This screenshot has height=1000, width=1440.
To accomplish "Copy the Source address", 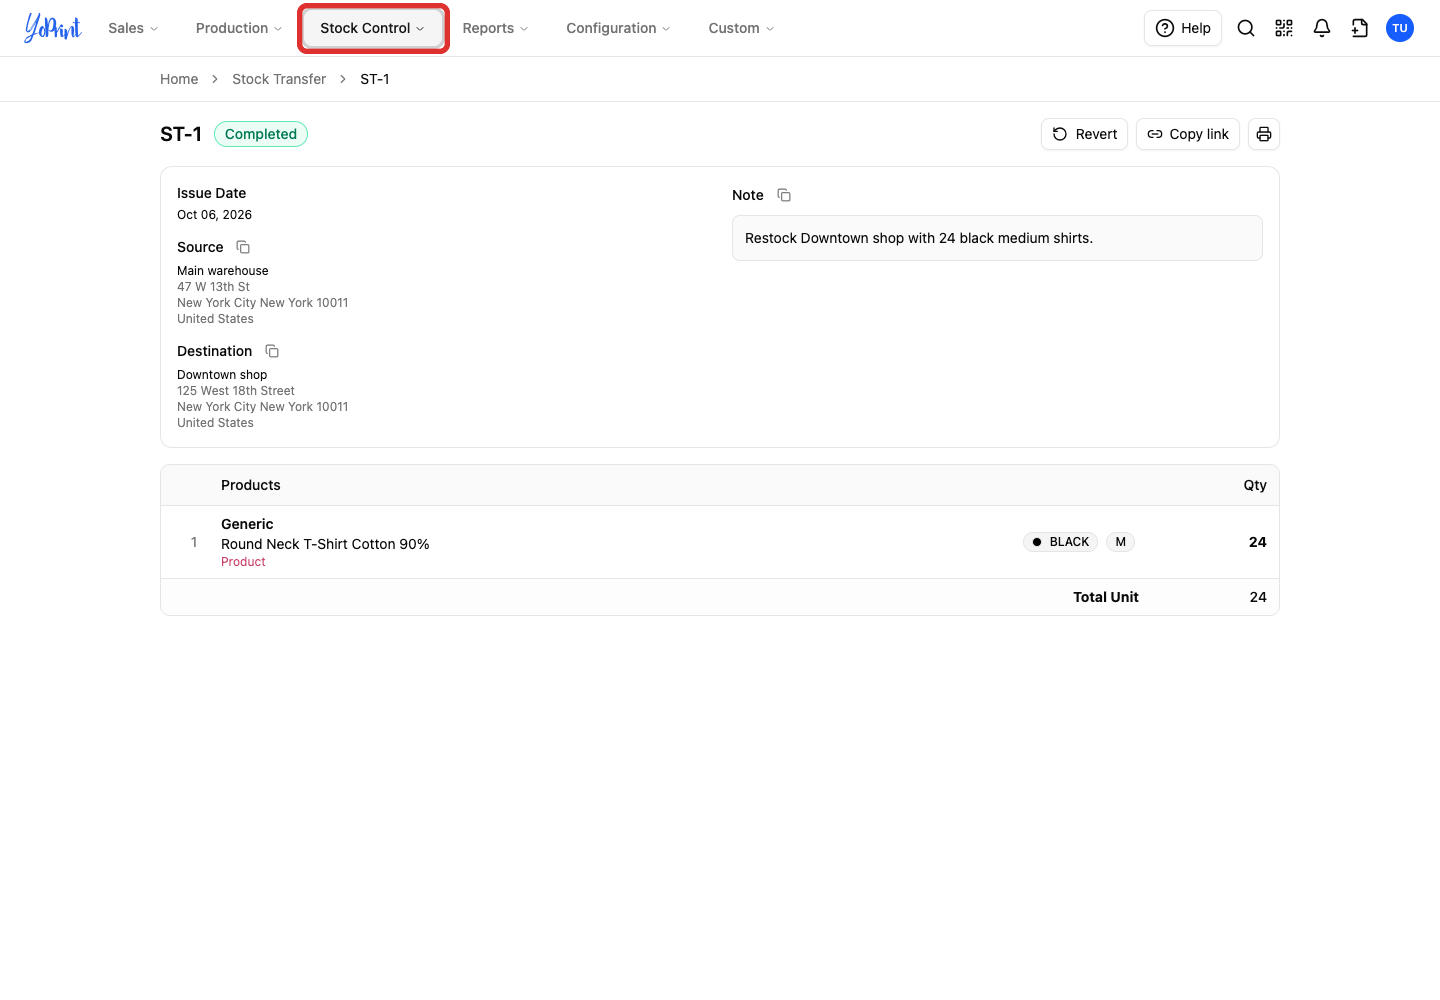I will coord(243,247).
